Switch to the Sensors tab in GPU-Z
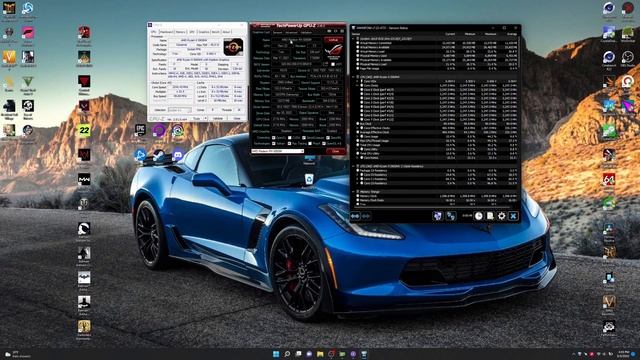Viewport: 640px width, 360px height. (x=278, y=33)
